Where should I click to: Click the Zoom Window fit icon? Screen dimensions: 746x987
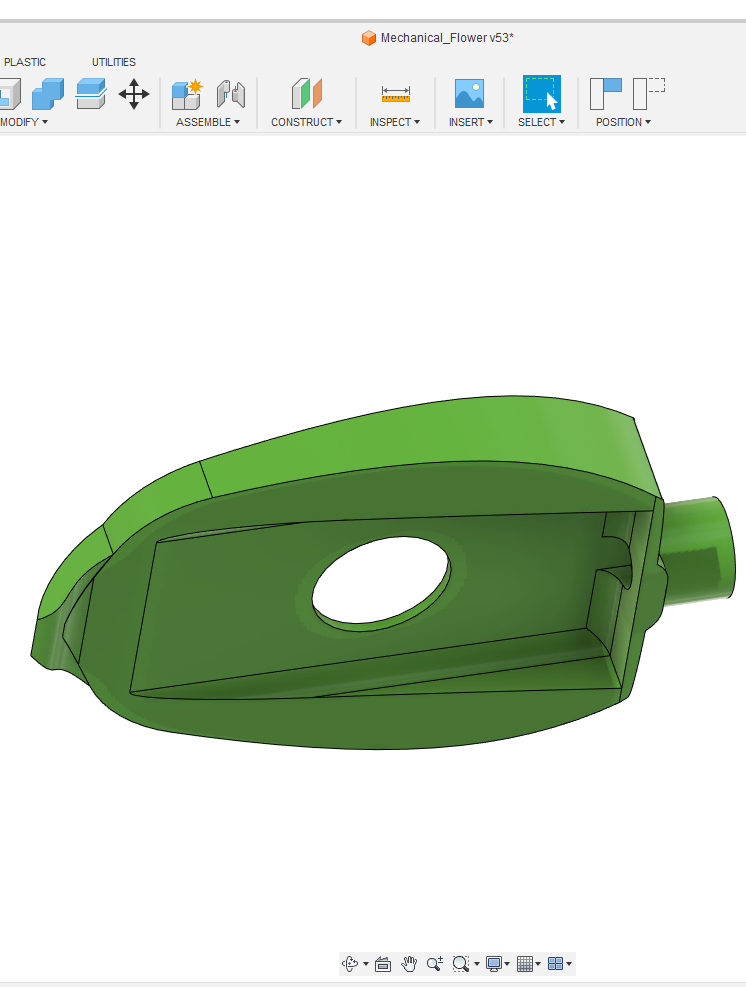[461, 964]
